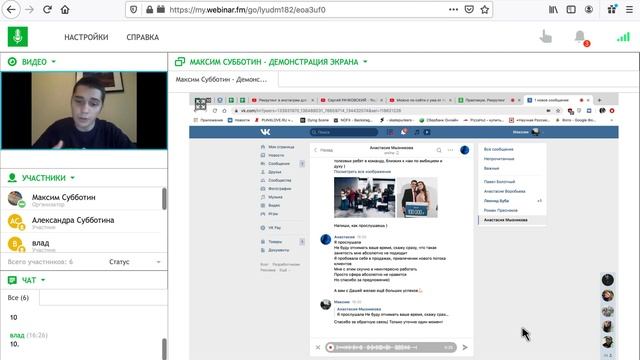Screen dimensions: 640x360
Task: Open the tracking protection shield icon
Action: click(x=133, y=9)
